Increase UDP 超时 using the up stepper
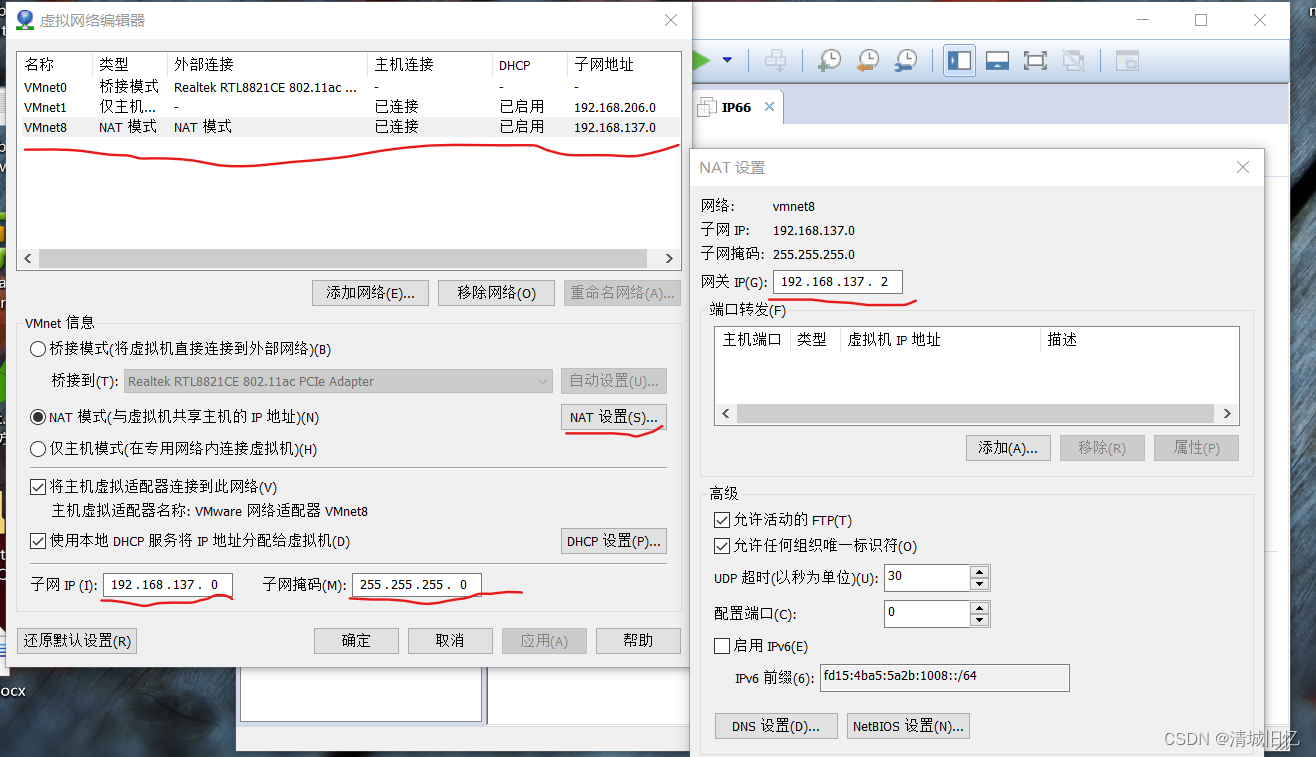The height and width of the screenshot is (757, 1316). [977, 571]
